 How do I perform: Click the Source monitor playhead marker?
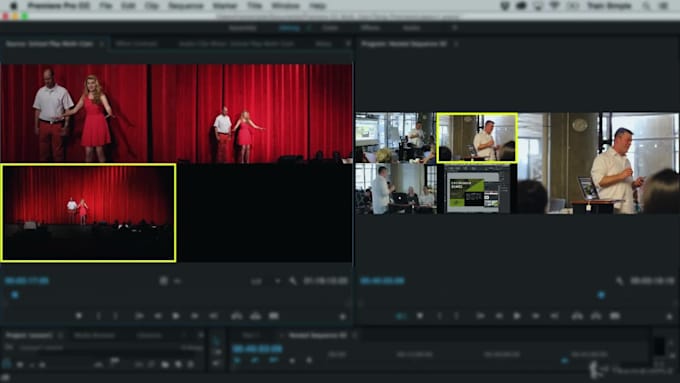[15, 295]
